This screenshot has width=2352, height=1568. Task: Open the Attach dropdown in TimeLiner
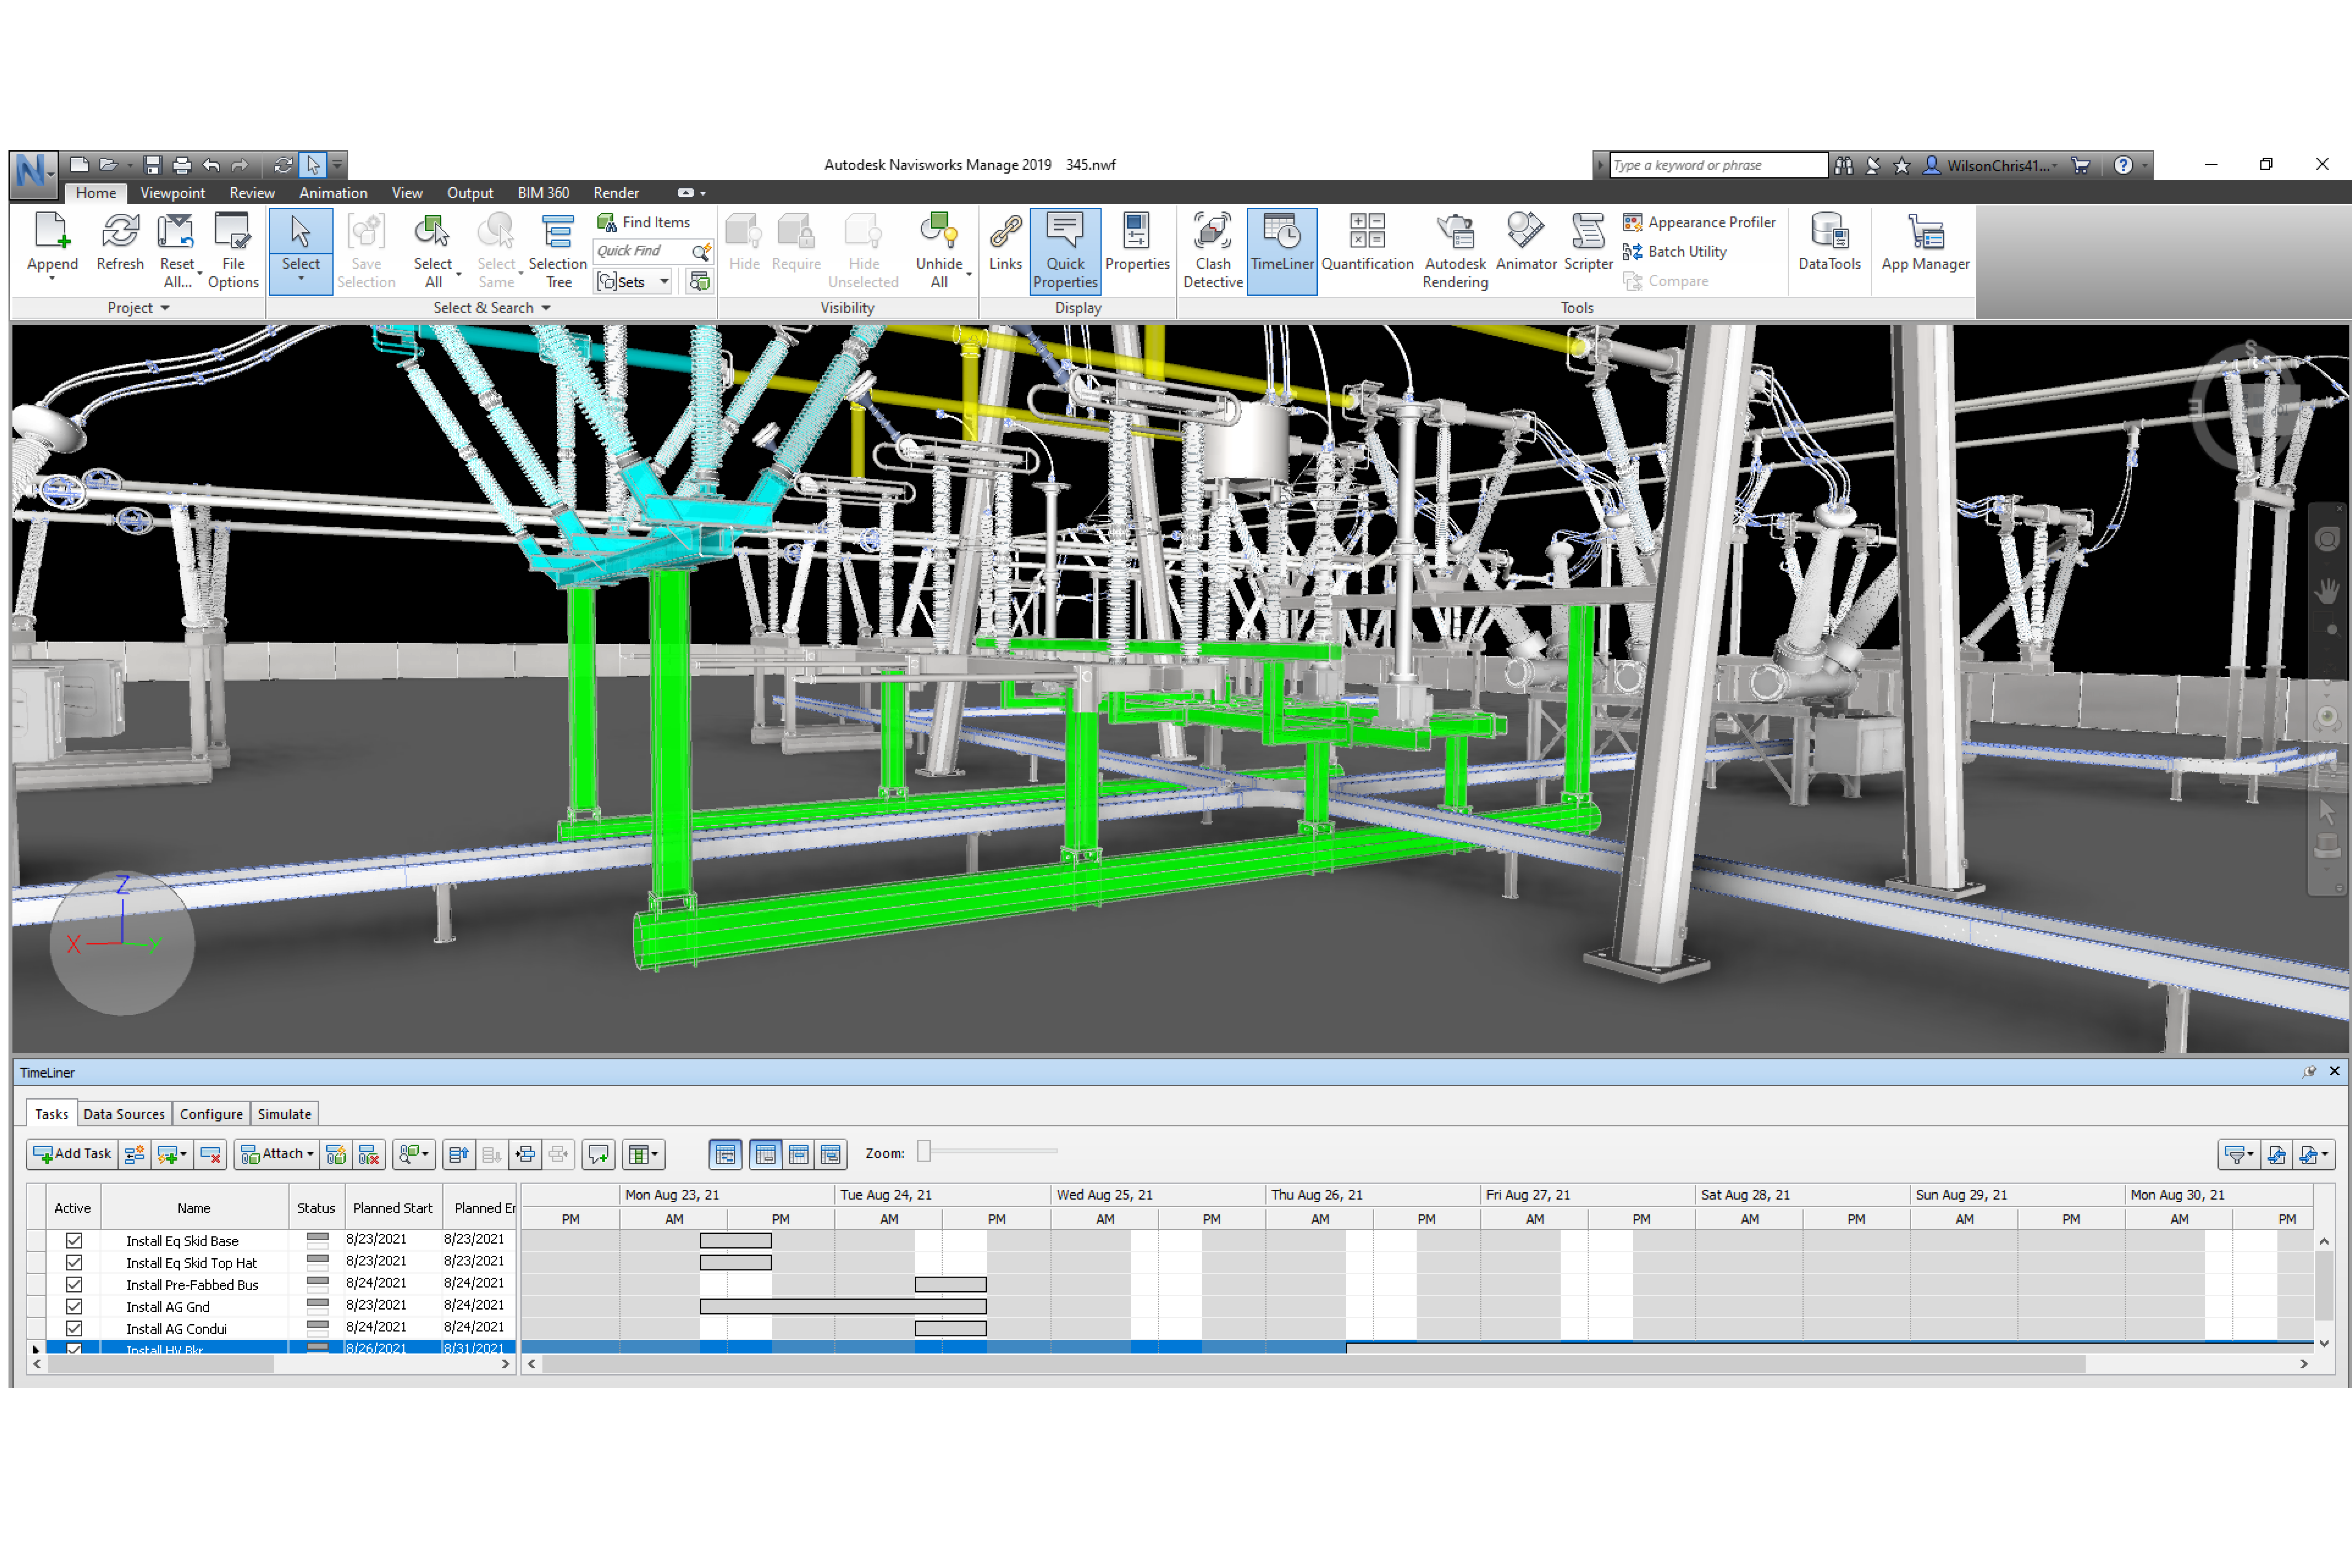tap(310, 1154)
